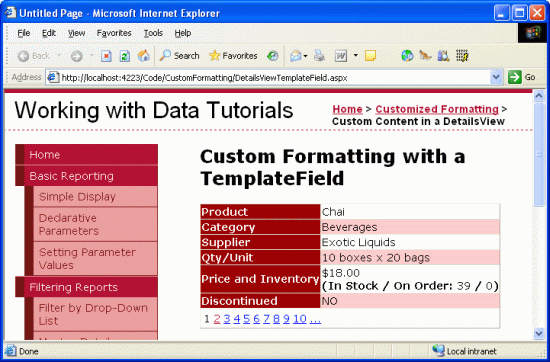Click the Back navigation button

[x=34, y=56]
